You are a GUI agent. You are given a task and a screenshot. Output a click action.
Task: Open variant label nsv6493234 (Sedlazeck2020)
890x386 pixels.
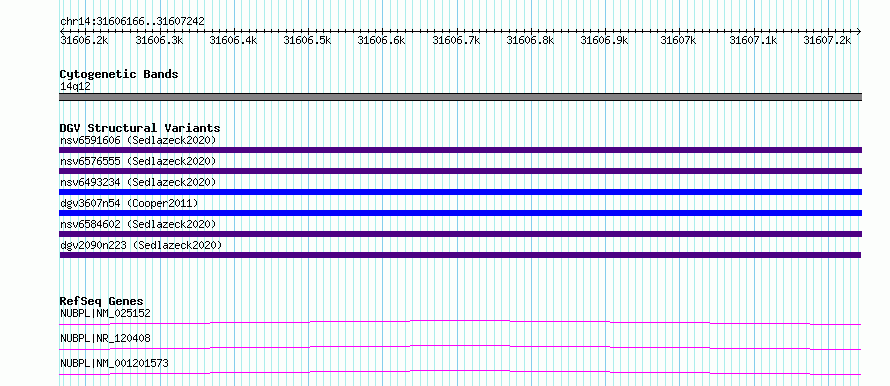138,182
